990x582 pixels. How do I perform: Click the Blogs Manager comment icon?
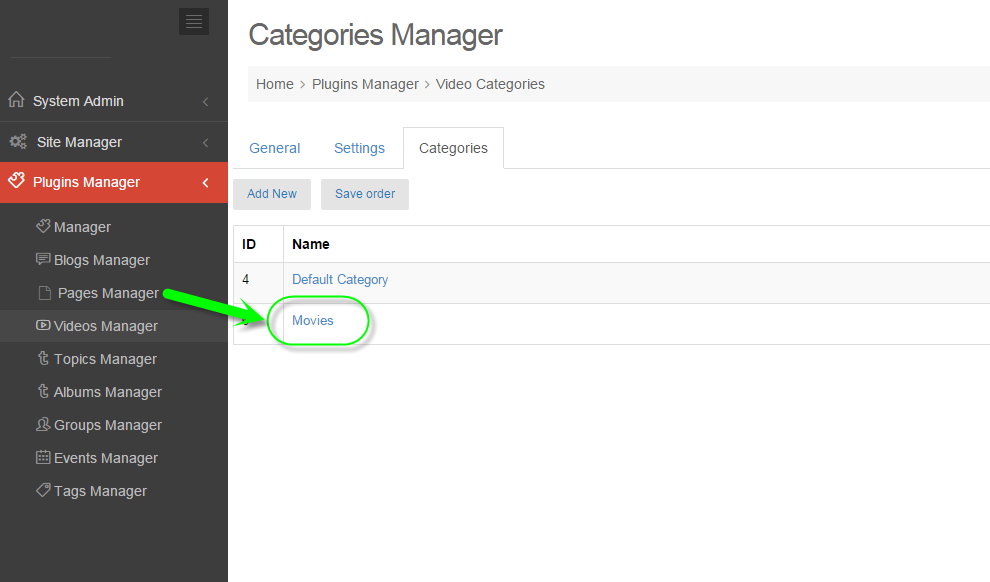pyautogui.click(x=43, y=259)
